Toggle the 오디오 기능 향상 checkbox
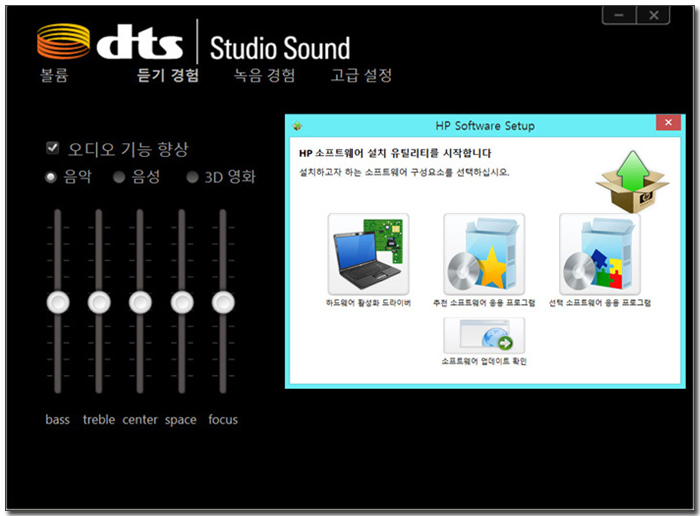This screenshot has width=700, height=516. 53,148
